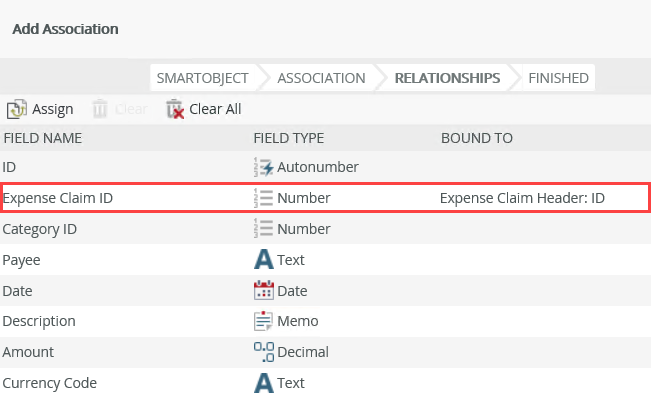Jump to the FINISHED wizard step
651x396 pixels.
(x=558, y=78)
